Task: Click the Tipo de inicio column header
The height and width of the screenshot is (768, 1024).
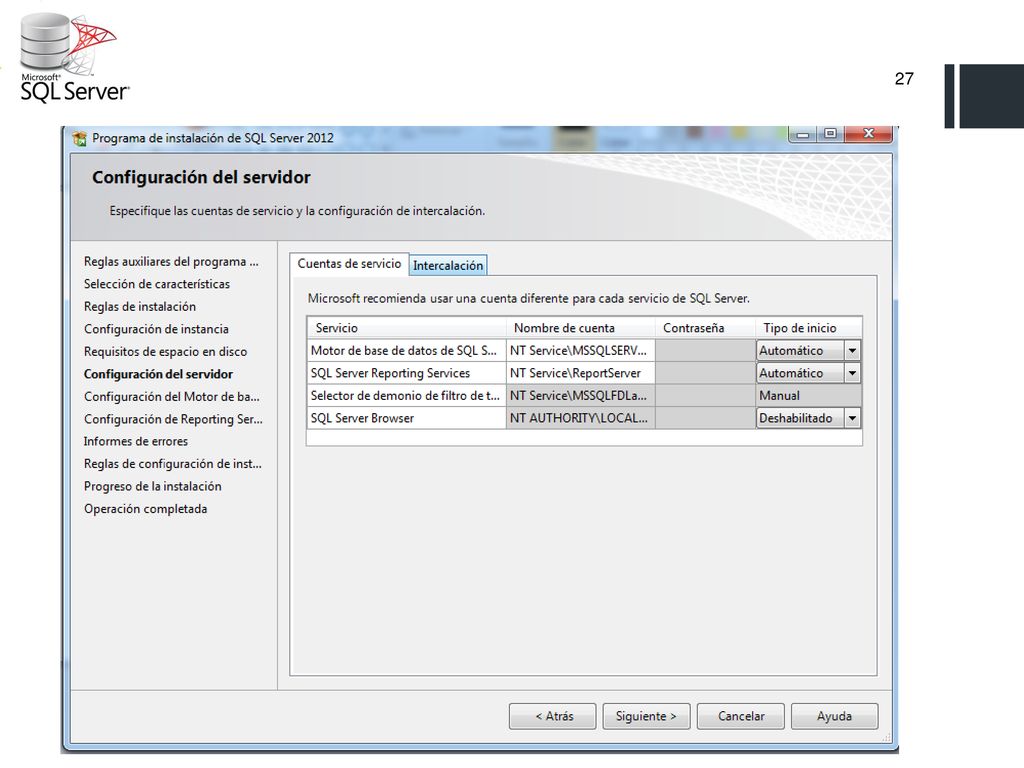Action: 808,328
